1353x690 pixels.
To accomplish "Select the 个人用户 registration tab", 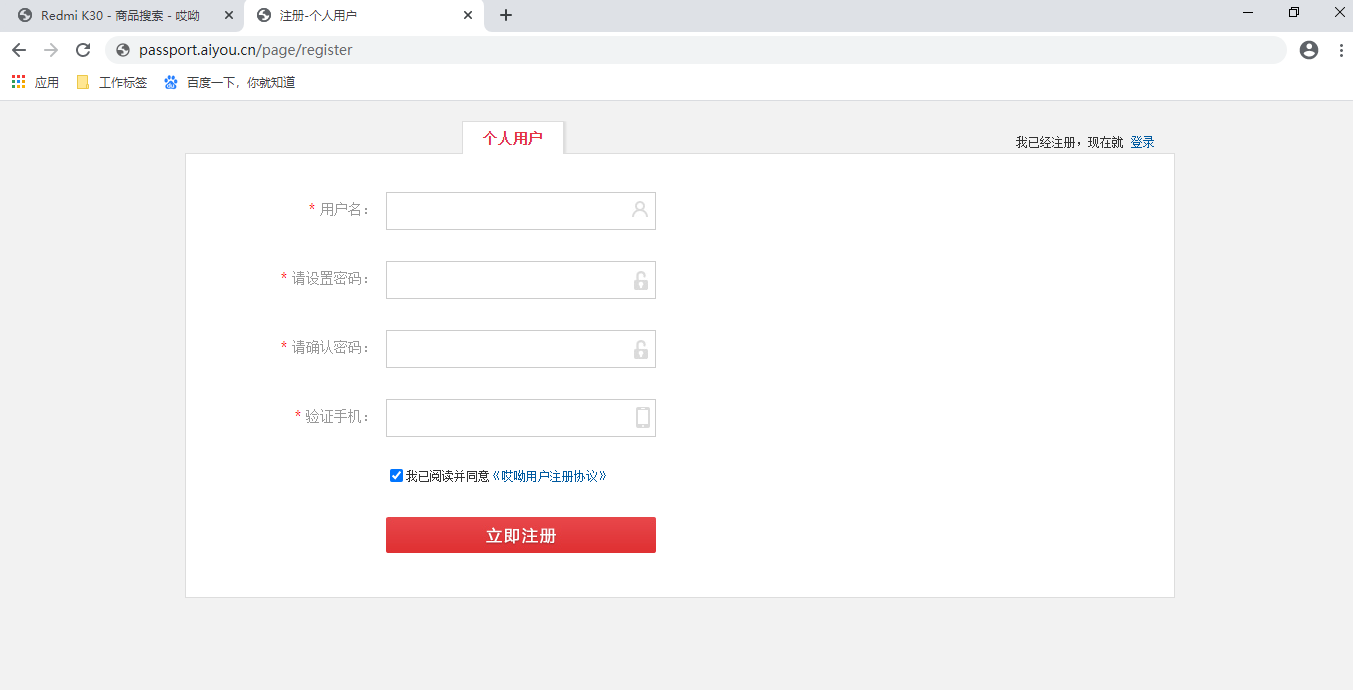I will [x=513, y=136].
